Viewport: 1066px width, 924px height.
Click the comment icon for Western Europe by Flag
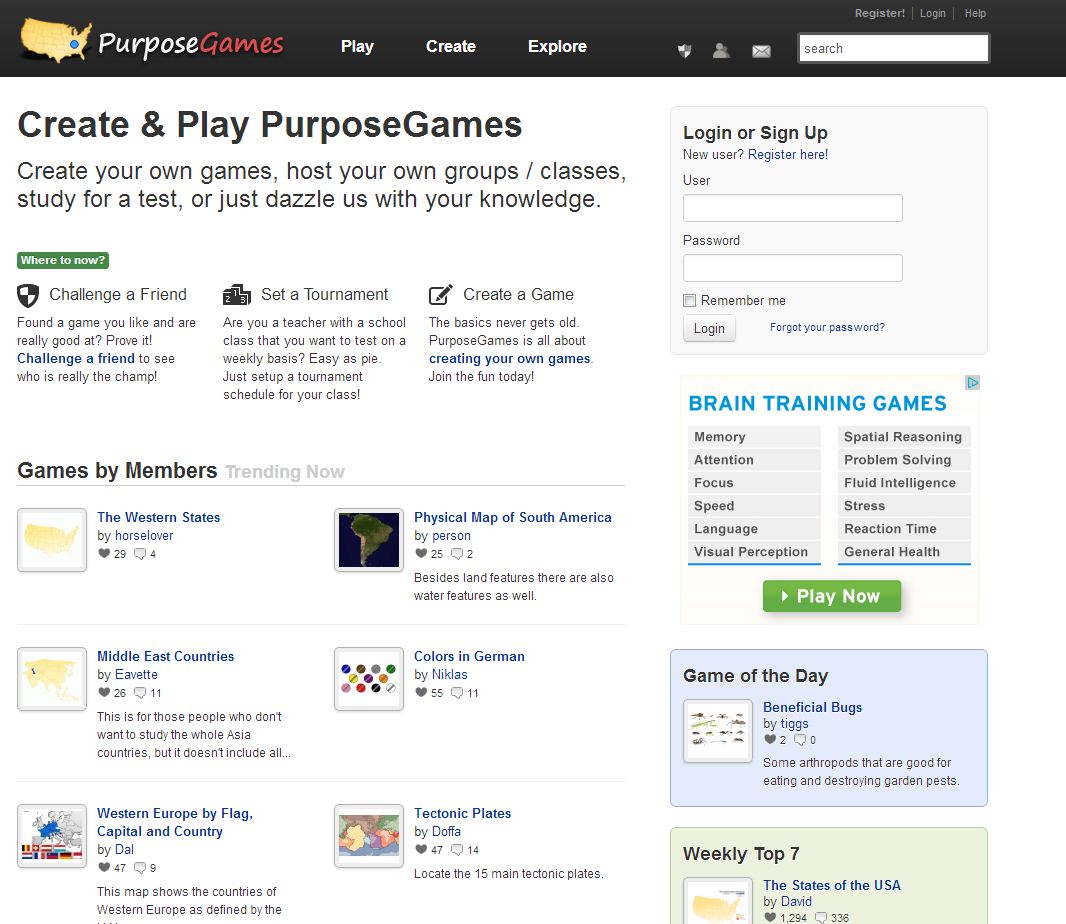click(x=140, y=868)
